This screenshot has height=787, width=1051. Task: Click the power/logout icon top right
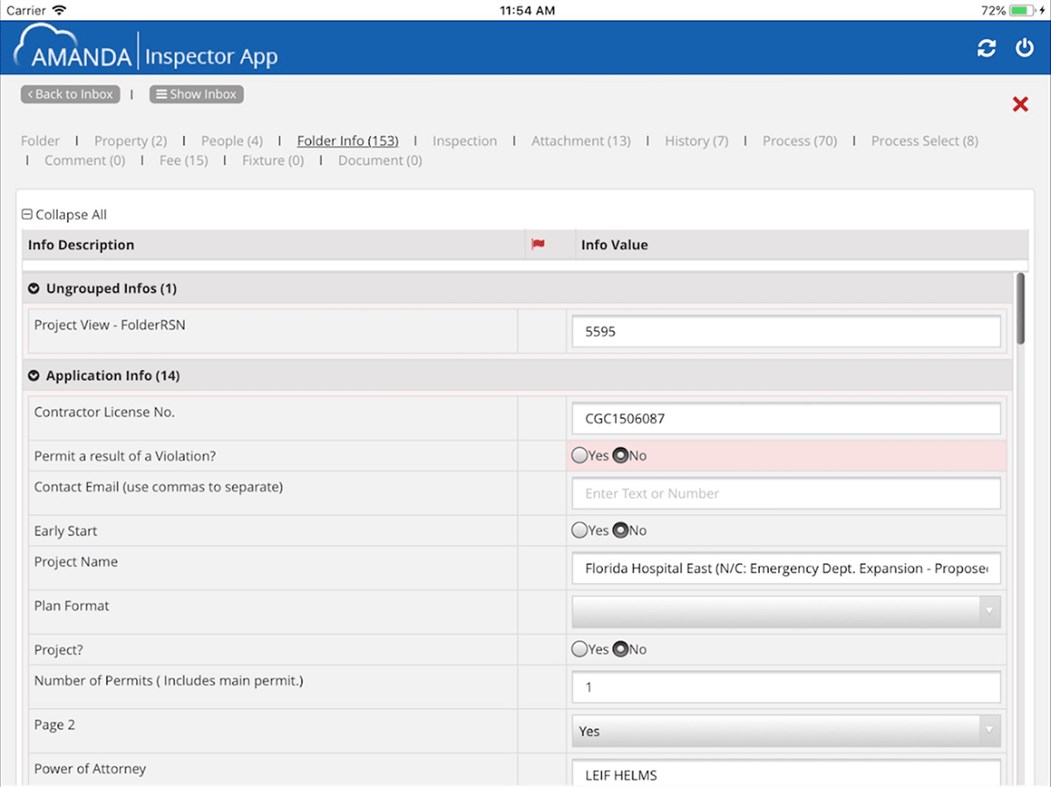pos(1023,47)
